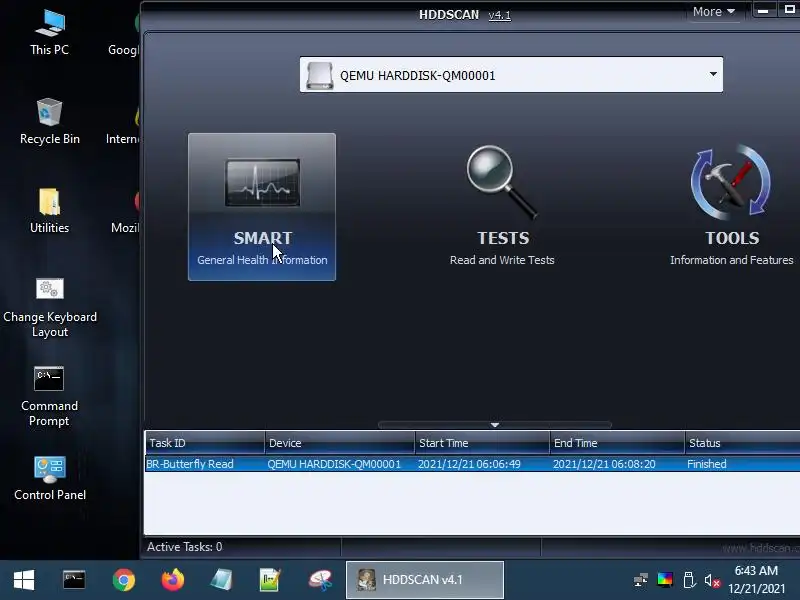Click the Active Tasks: 0 status text
This screenshot has height=600, width=800.
[185, 547]
